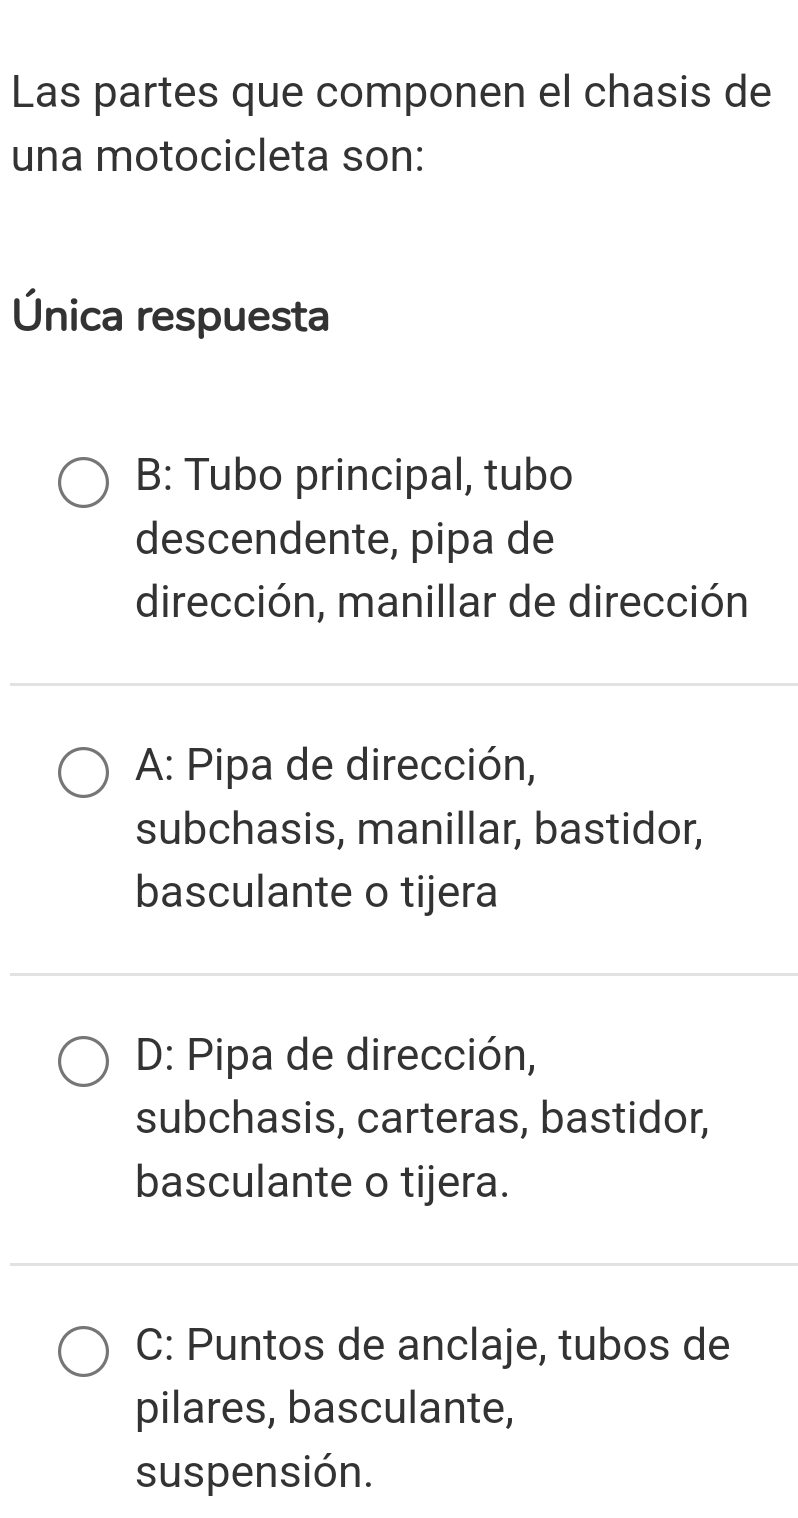Screen dimensions: 798x1518
Task: Click the 'D: Pipa de dirección,' answer text
Action: pos(336,1054)
